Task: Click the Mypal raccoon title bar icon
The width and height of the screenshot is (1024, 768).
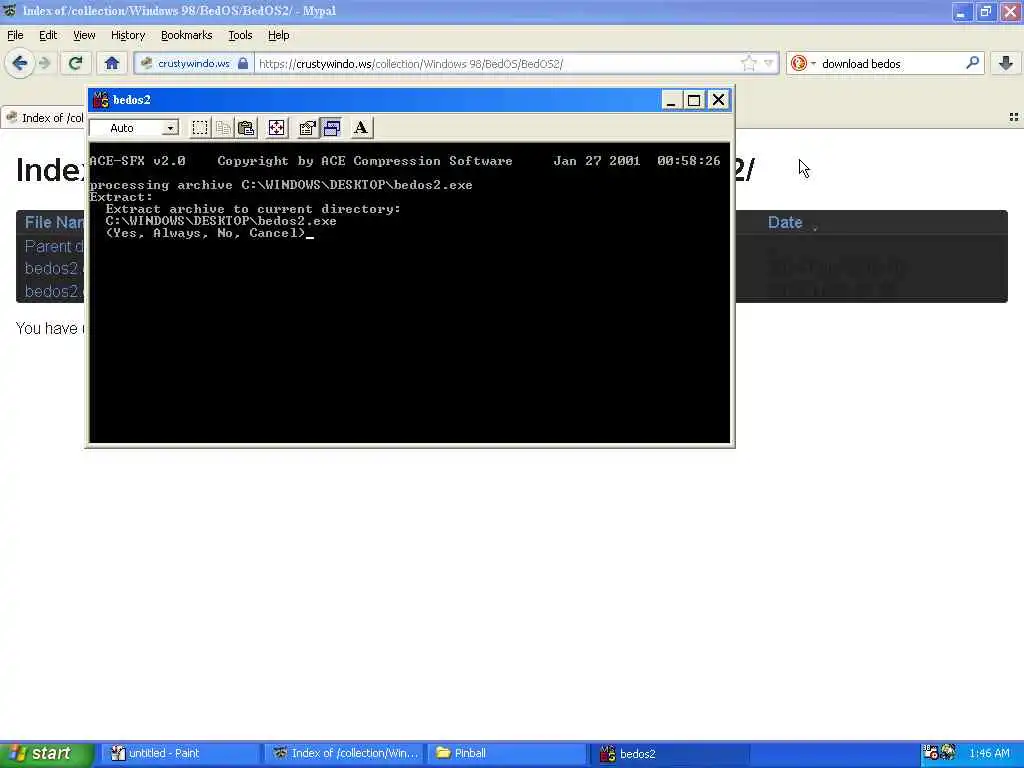Action: (10, 10)
